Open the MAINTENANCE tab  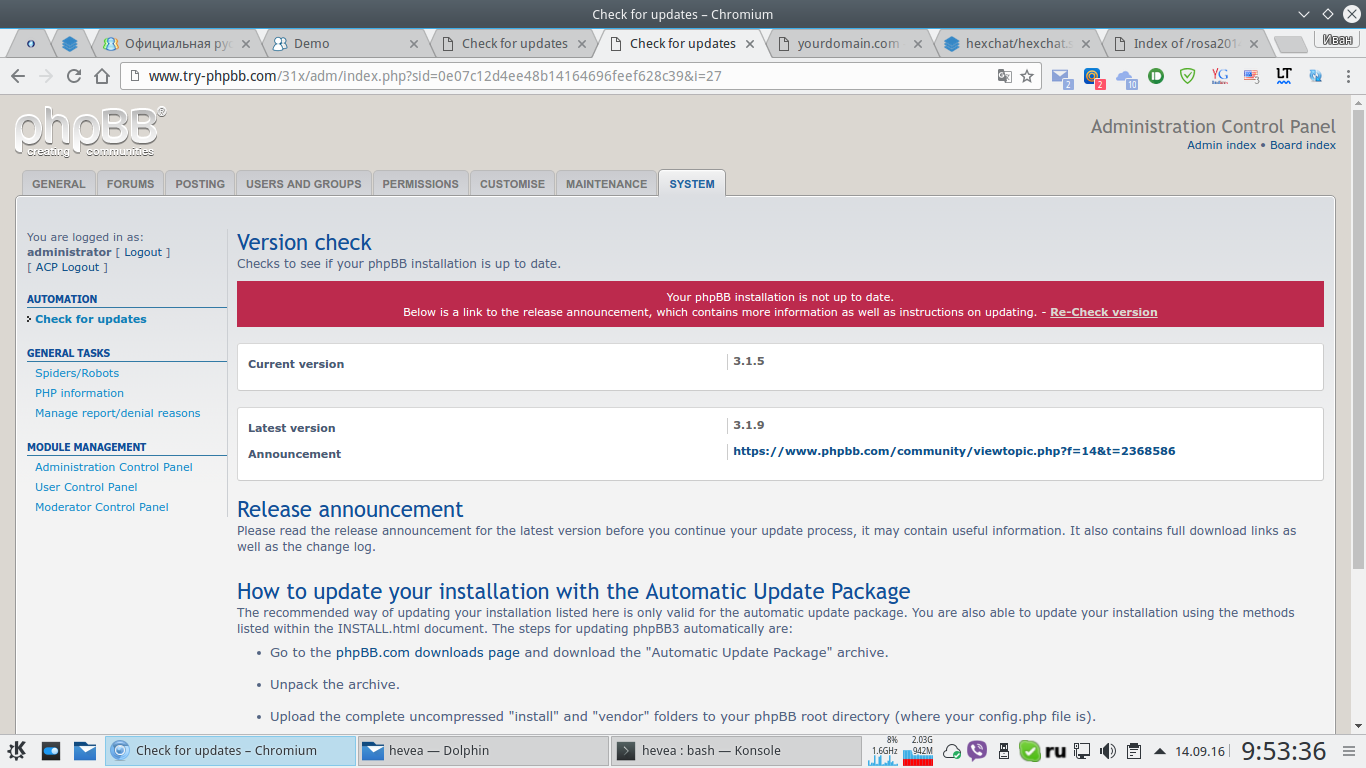(607, 184)
